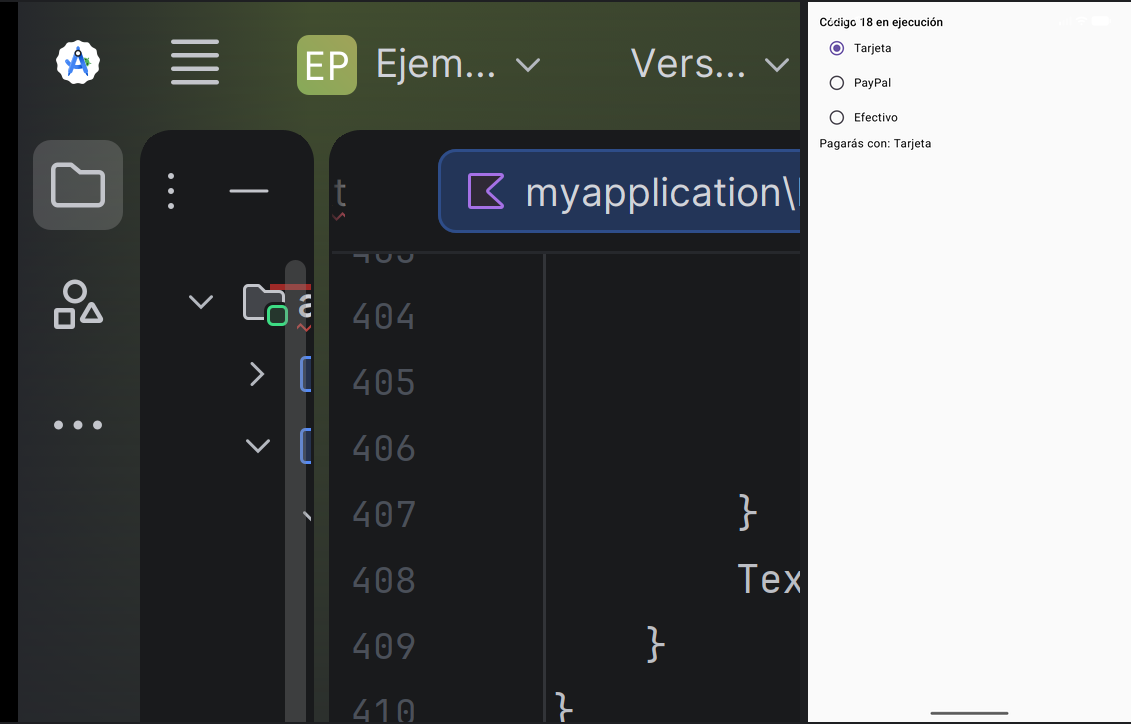The image size is (1131, 724).
Task: Click line number 406 in gutter
Action: pos(384,449)
